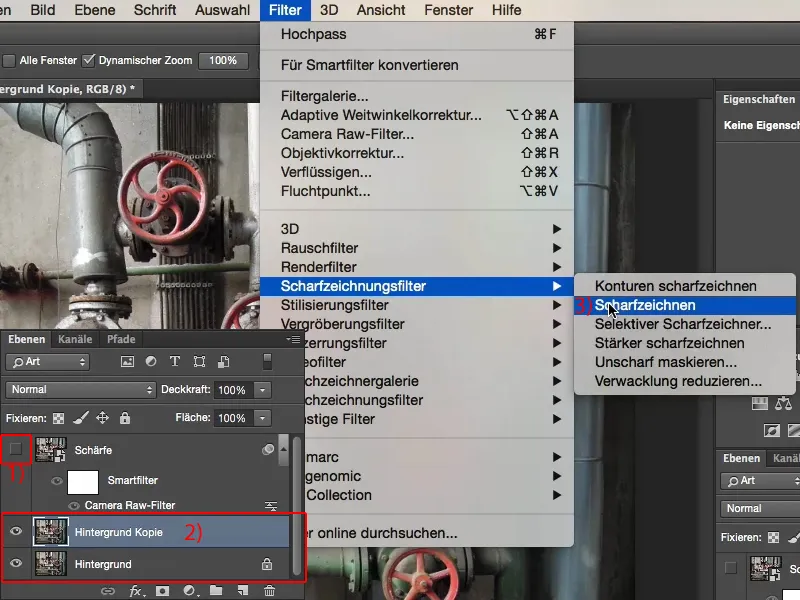
Task: Select the type layer filter icon
Action: click(x=174, y=361)
